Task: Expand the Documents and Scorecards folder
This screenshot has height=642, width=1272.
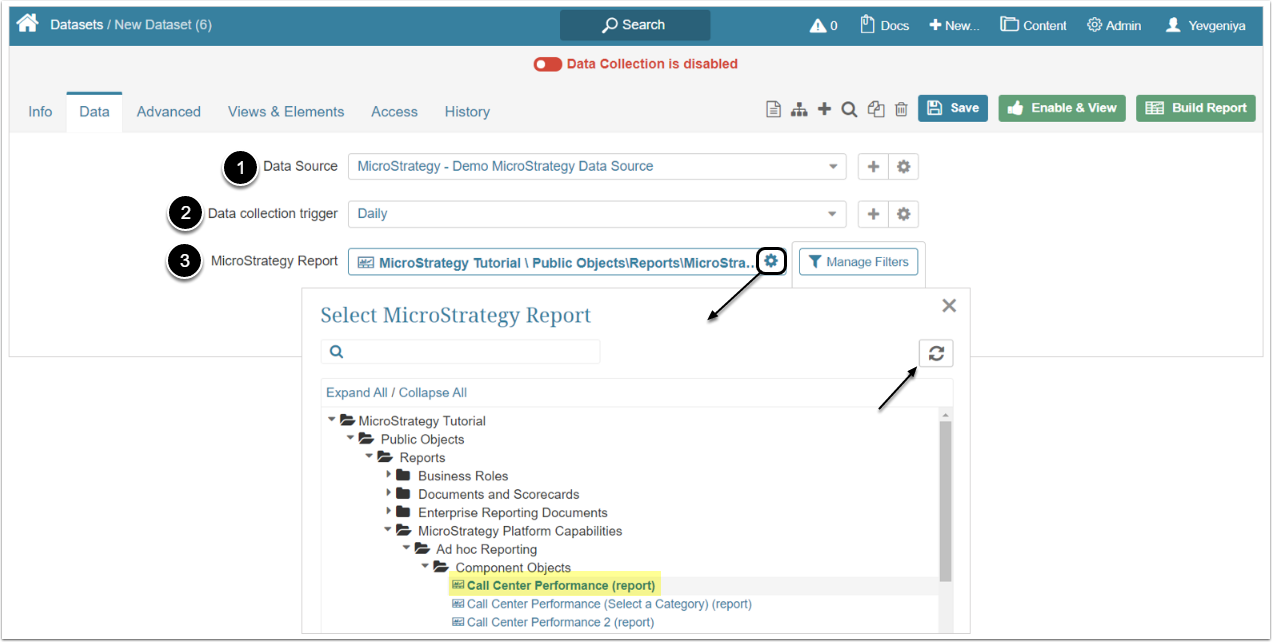Action: click(389, 494)
